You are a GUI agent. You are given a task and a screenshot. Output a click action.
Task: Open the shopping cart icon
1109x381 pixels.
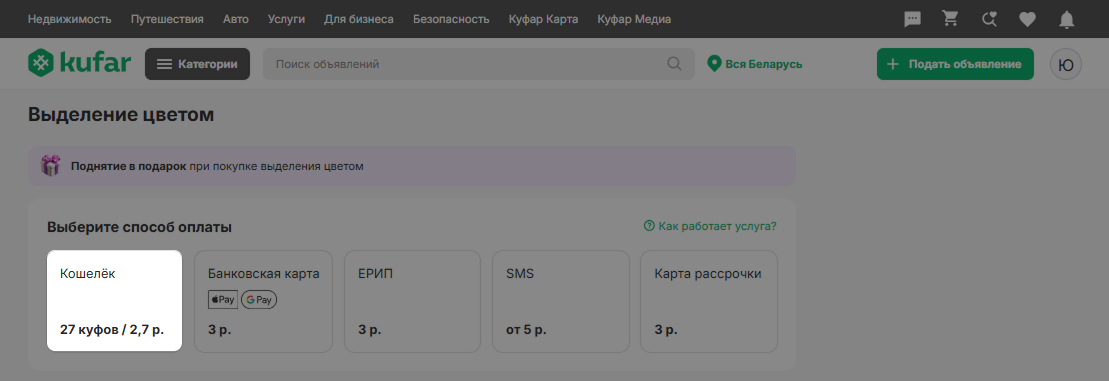(951, 19)
